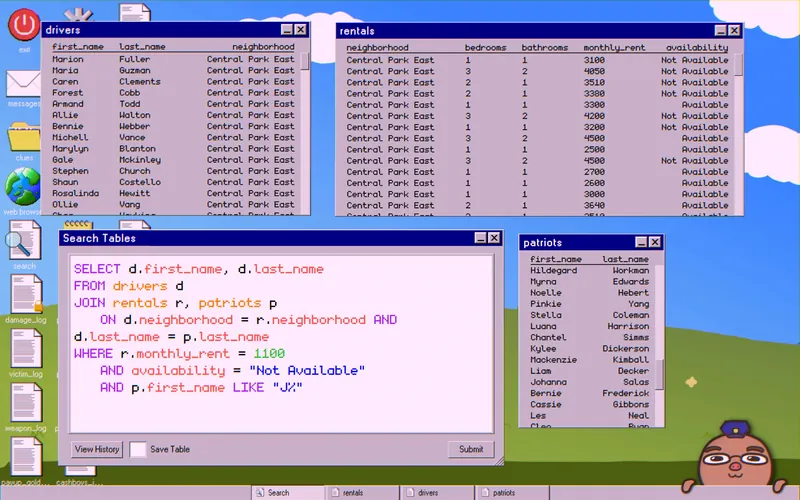Select the Gale Mckinley row in drivers
The height and width of the screenshot is (500, 800).
pos(173,160)
